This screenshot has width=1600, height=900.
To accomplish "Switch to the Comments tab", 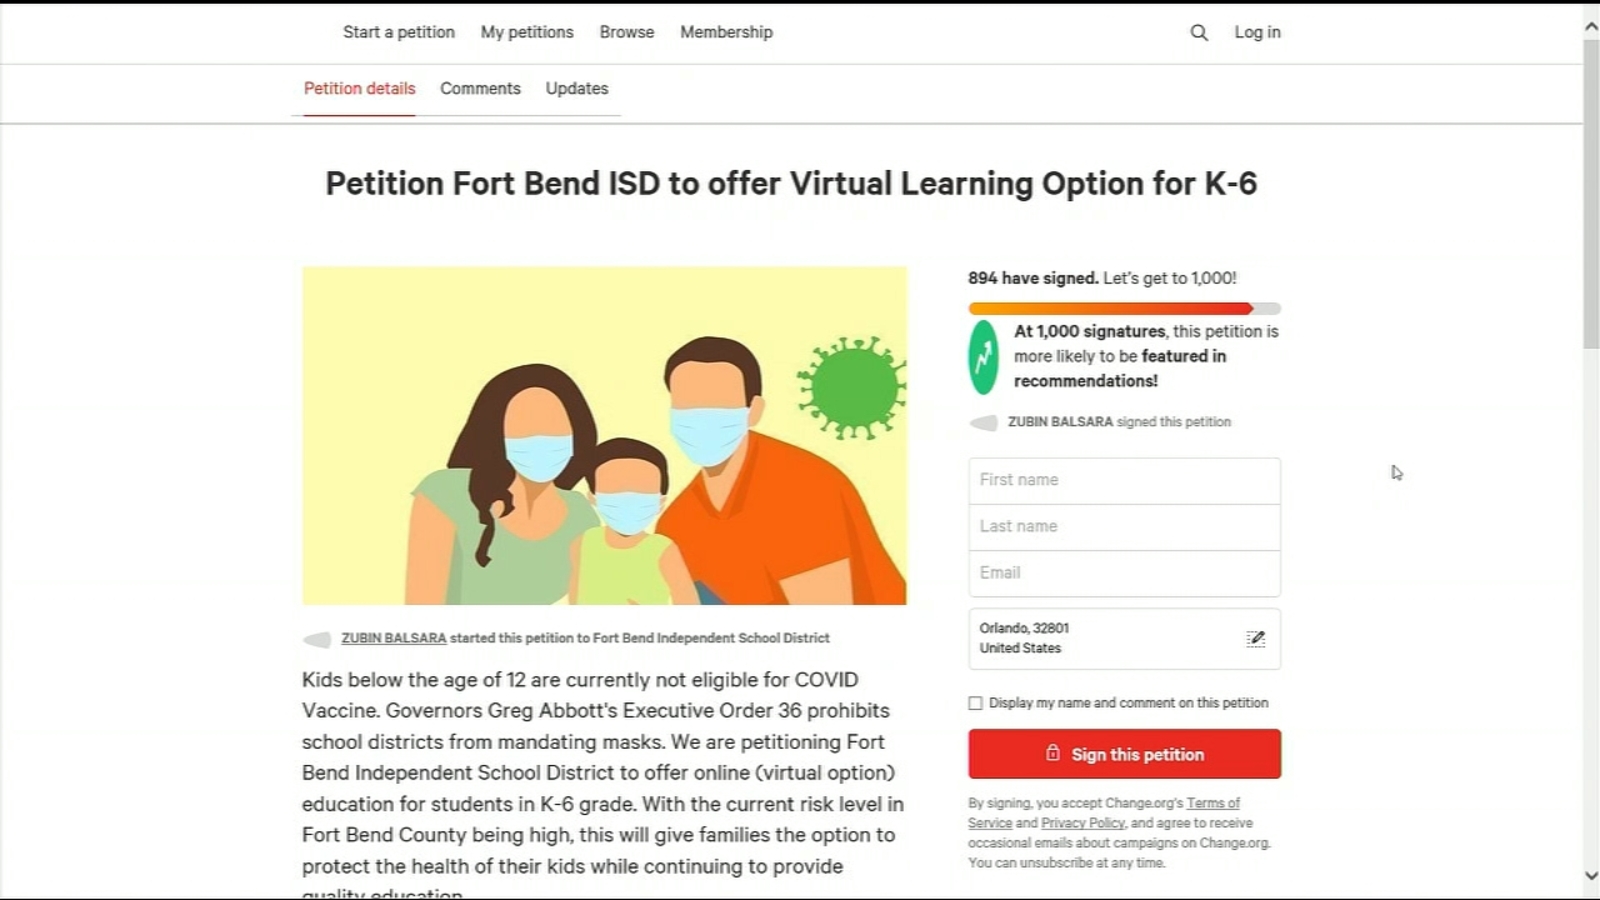I will coord(480,88).
